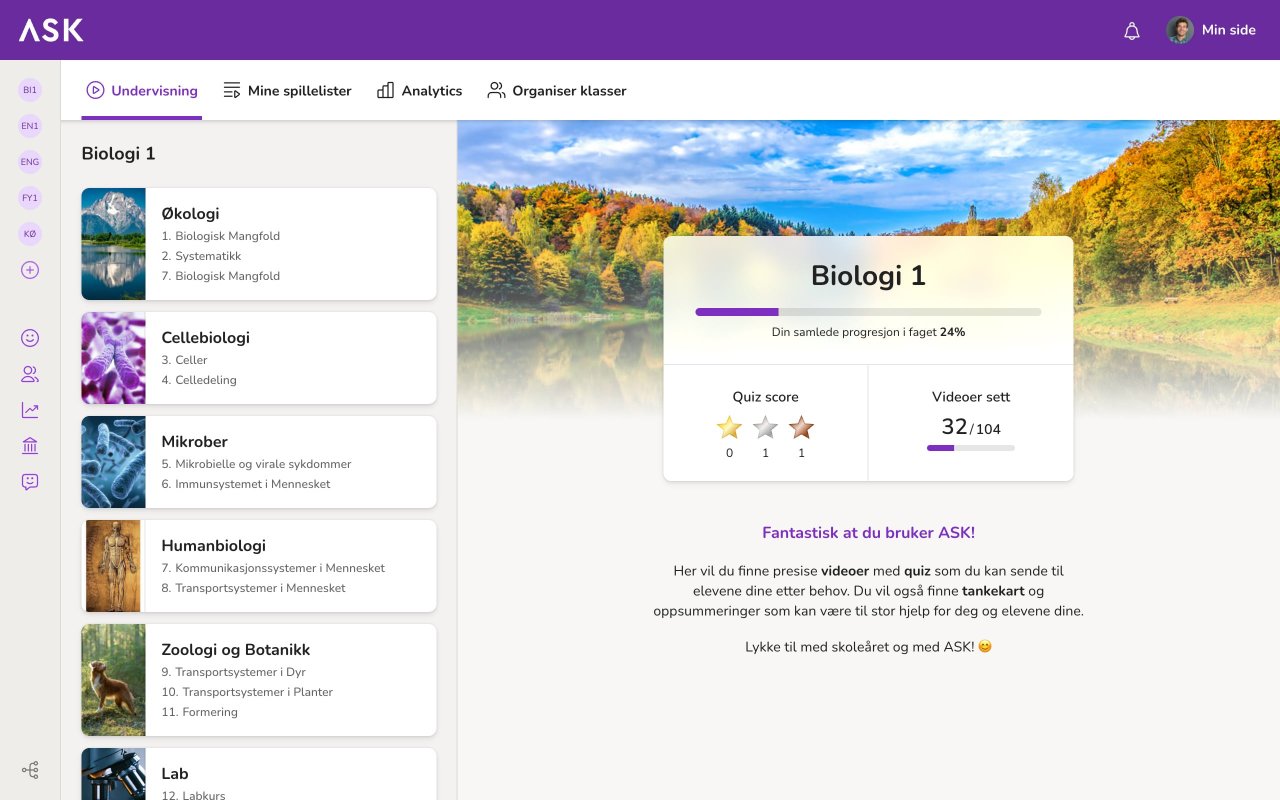The width and height of the screenshot is (1280, 800).
Task: Select the ENG subject badge in sidebar
Action: click(30, 162)
